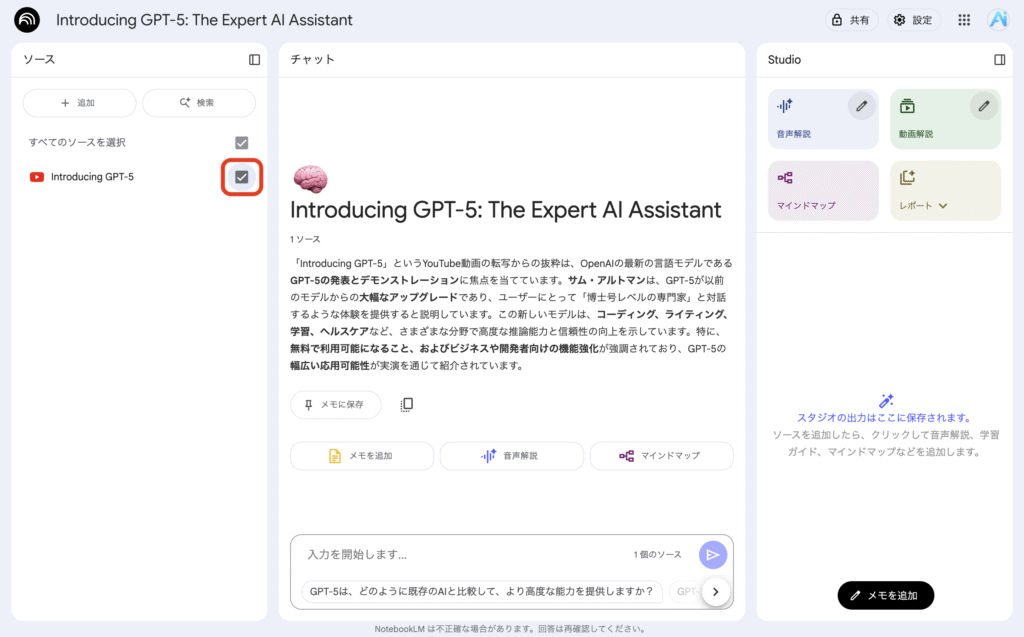Click the black メモを追加 button in Studio
The width and height of the screenshot is (1024, 637).
point(886,595)
